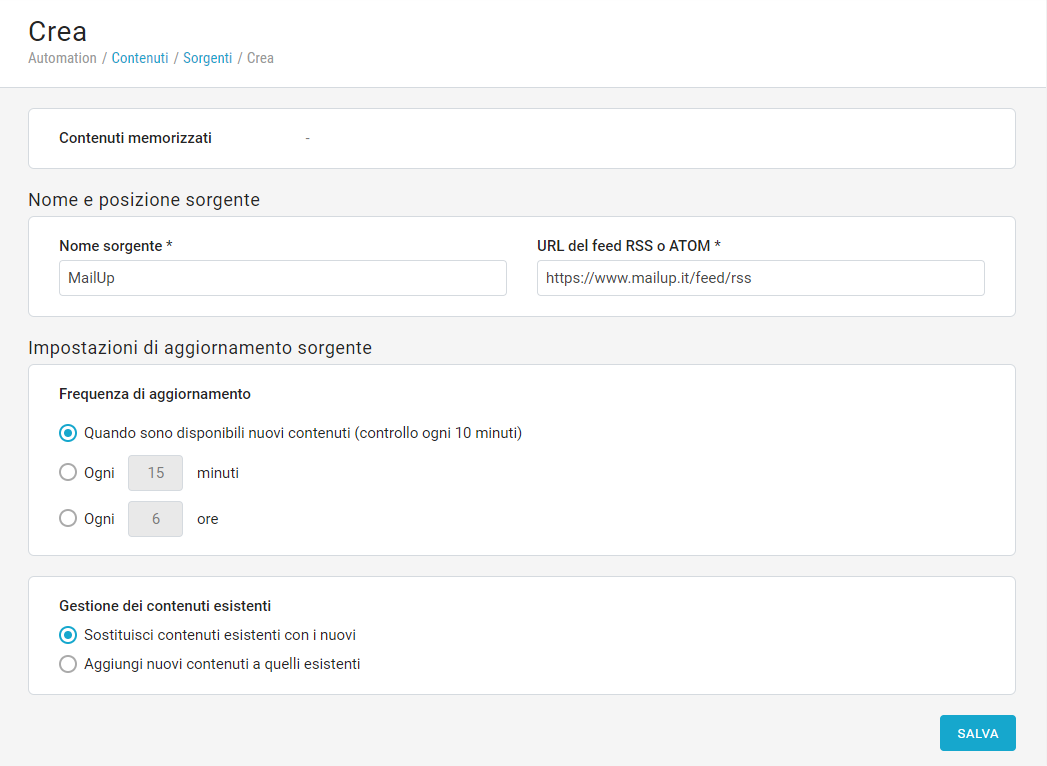This screenshot has width=1047, height=766.
Task: Click the hours field showing 6
Action: [x=155, y=519]
